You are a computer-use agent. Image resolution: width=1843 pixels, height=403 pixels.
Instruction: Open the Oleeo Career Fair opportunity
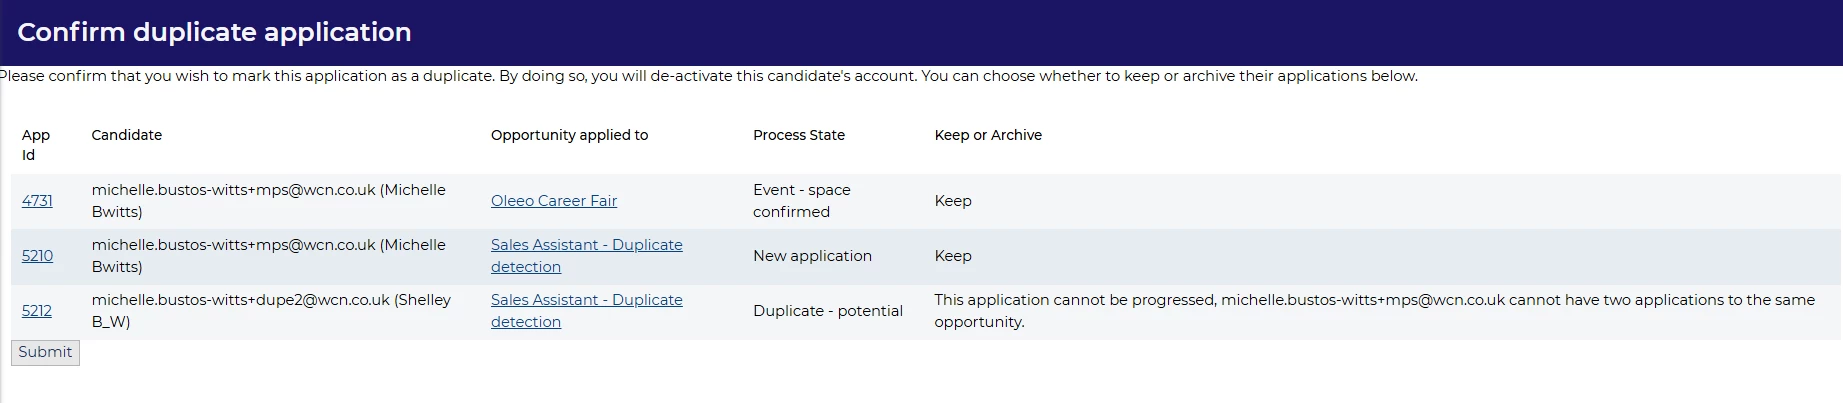click(x=553, y=201)
